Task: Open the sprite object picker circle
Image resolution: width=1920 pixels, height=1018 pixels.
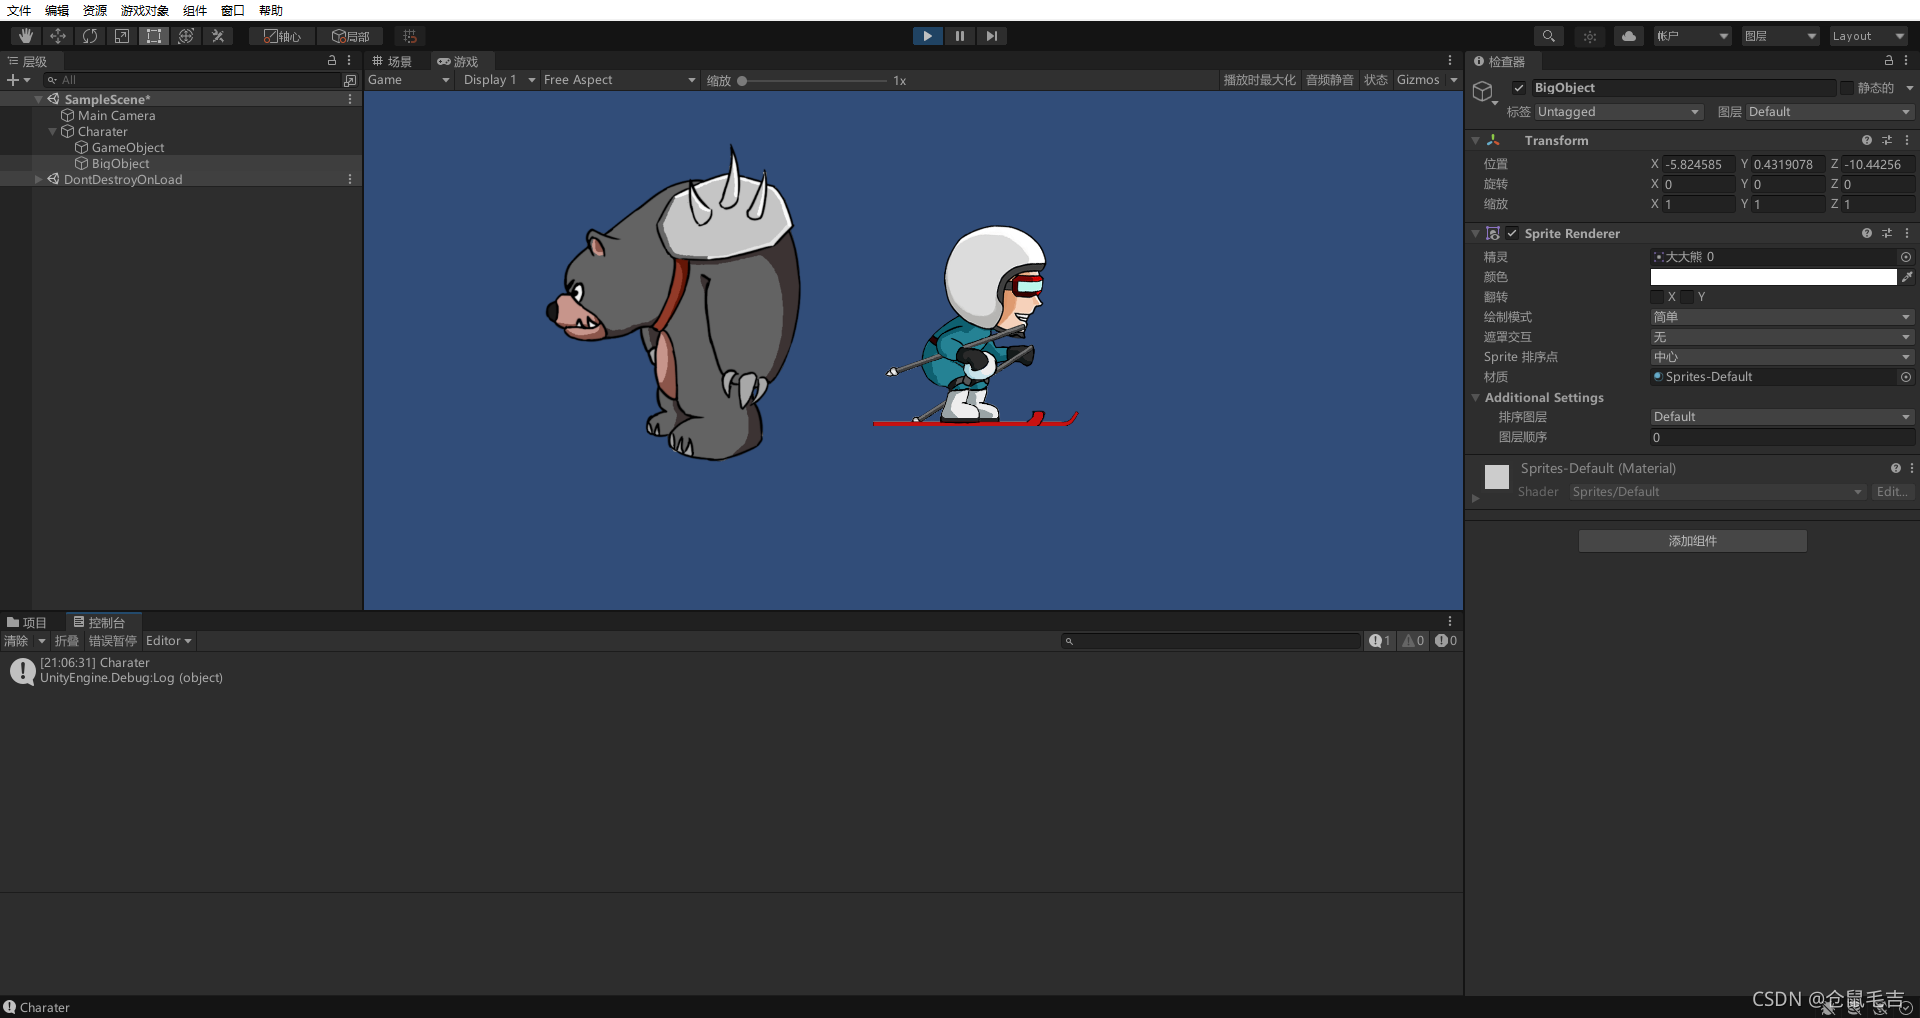Action: (x=1906, y=257)
